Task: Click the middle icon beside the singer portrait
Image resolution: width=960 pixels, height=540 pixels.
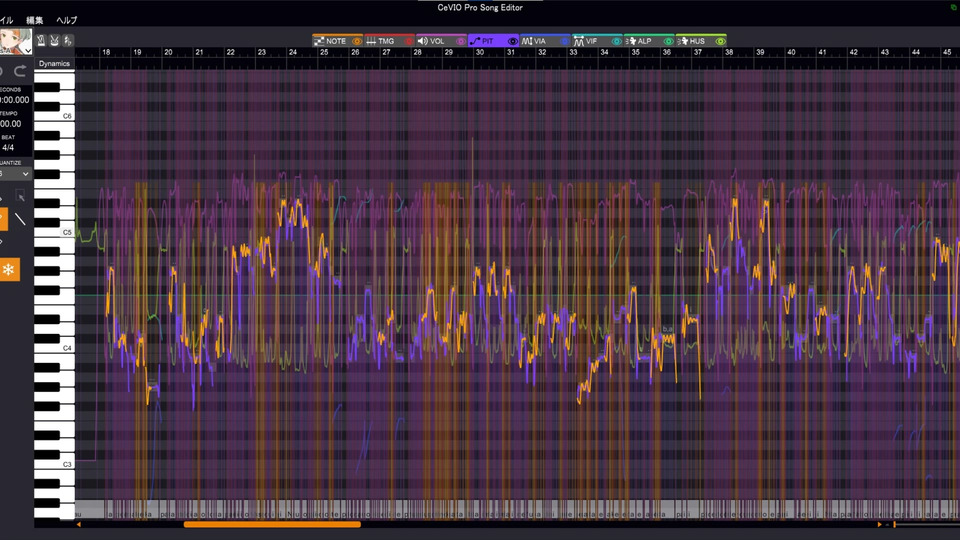Action: [x=54, y=41]
